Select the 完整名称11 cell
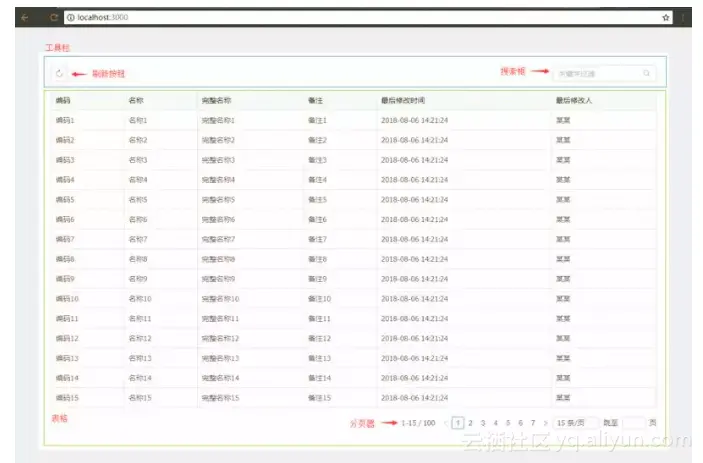703x463 pixels. [220, 318]
